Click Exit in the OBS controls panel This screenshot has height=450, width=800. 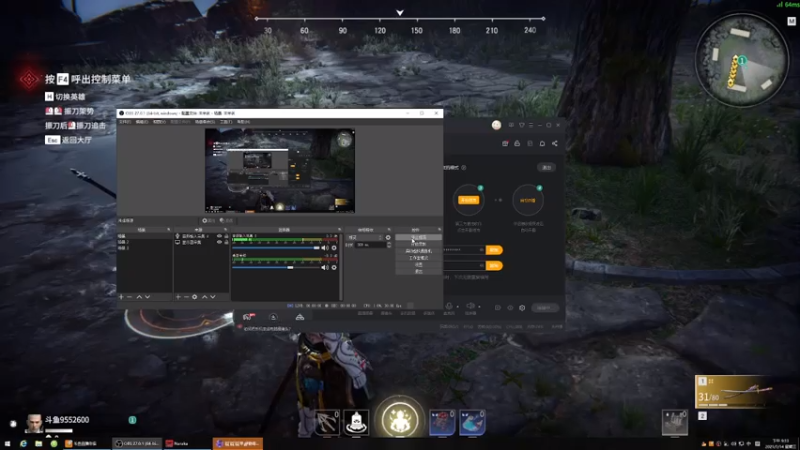tap(418, 271)
